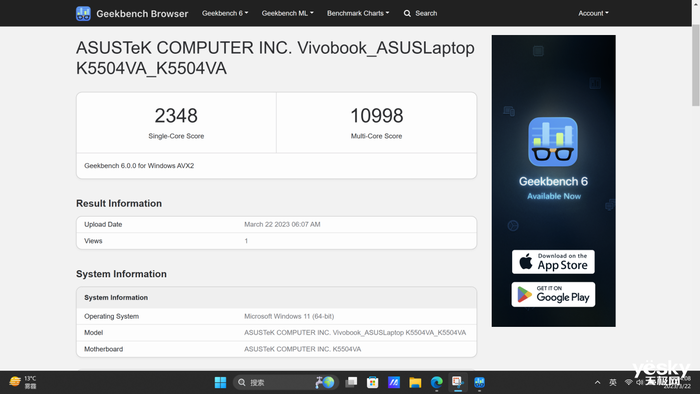Image resolution: width=700 pixels, height=394 pixels.
Task: Click the Get it on Google Play badge
Action: pyautogui.click(x=553, y=294)
